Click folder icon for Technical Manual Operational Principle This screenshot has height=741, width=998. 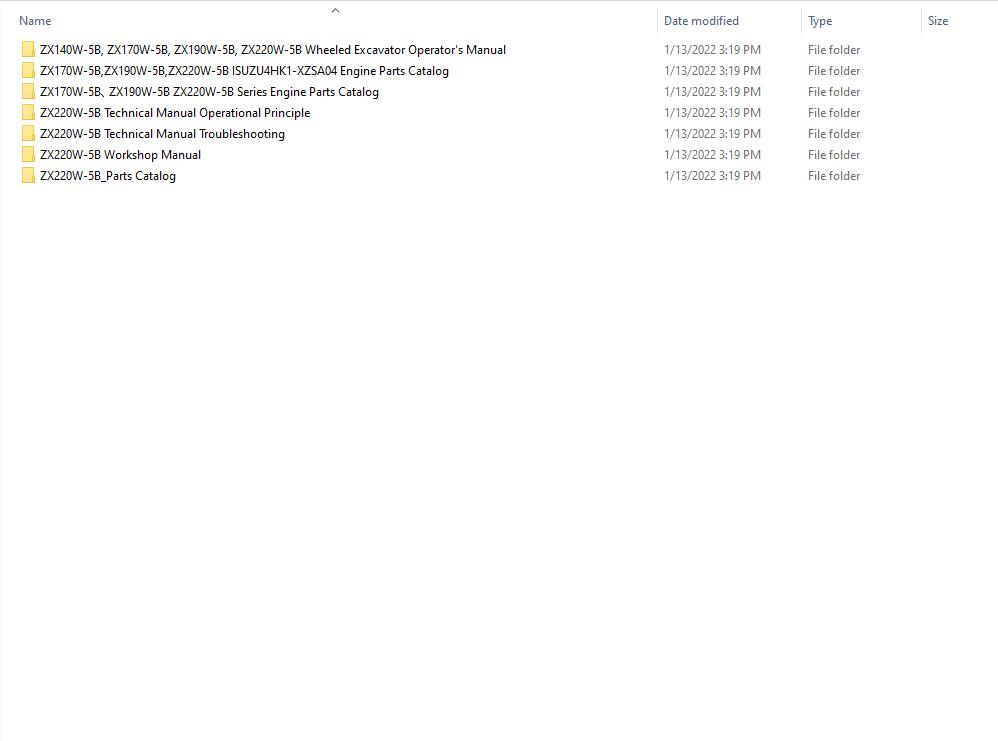[x=28, y=113]
